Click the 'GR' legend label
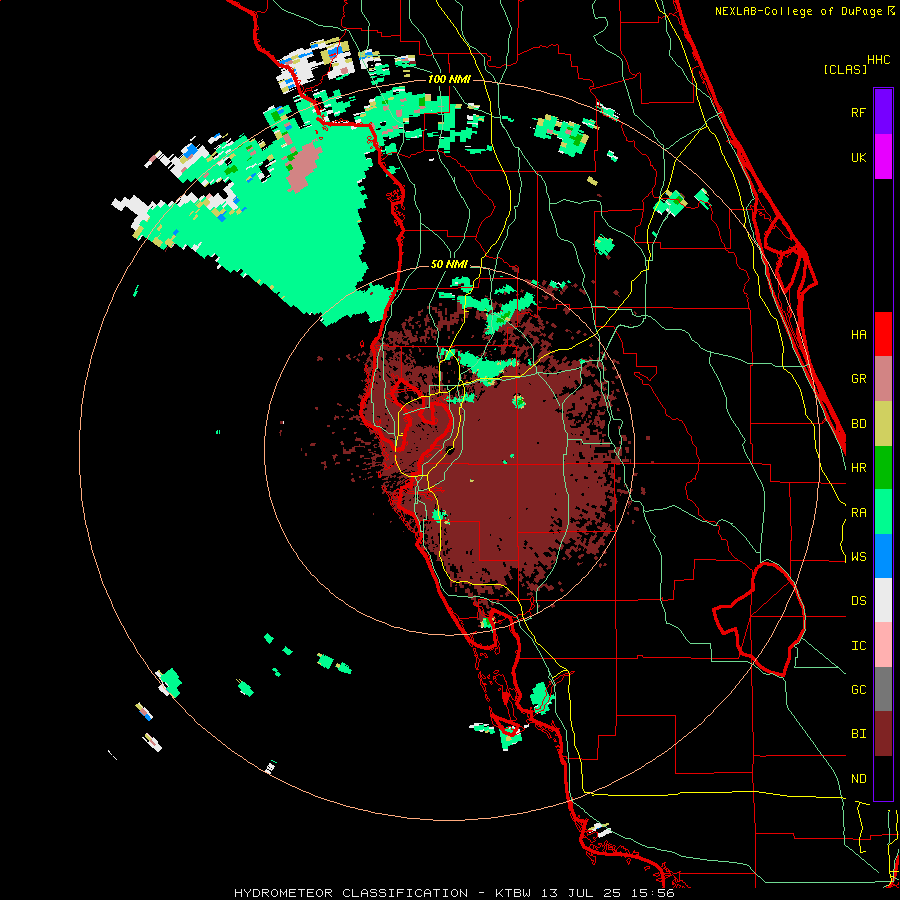The height and width of the screenshot is (900, 900). 858,379
